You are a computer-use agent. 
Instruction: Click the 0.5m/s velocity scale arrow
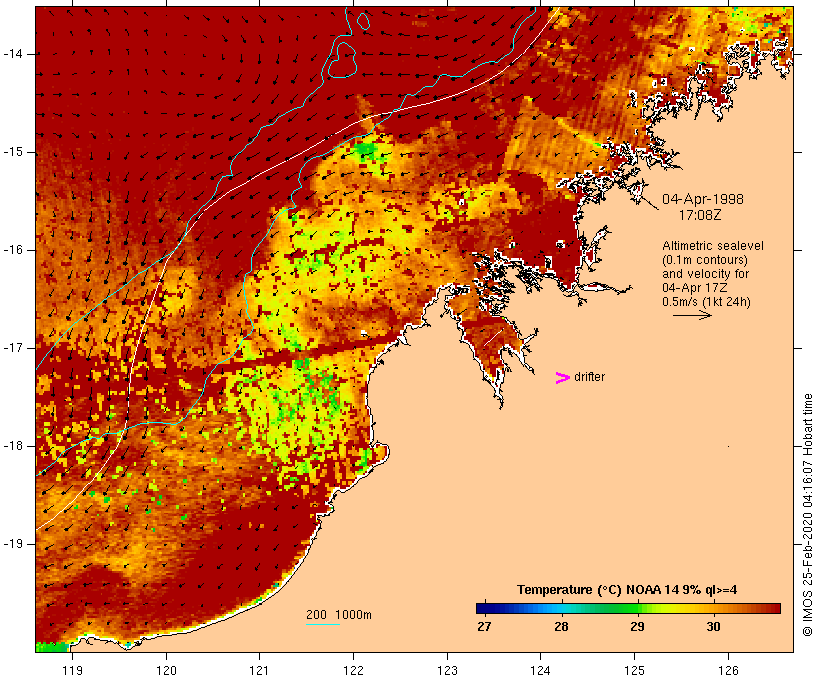(692, 315)
